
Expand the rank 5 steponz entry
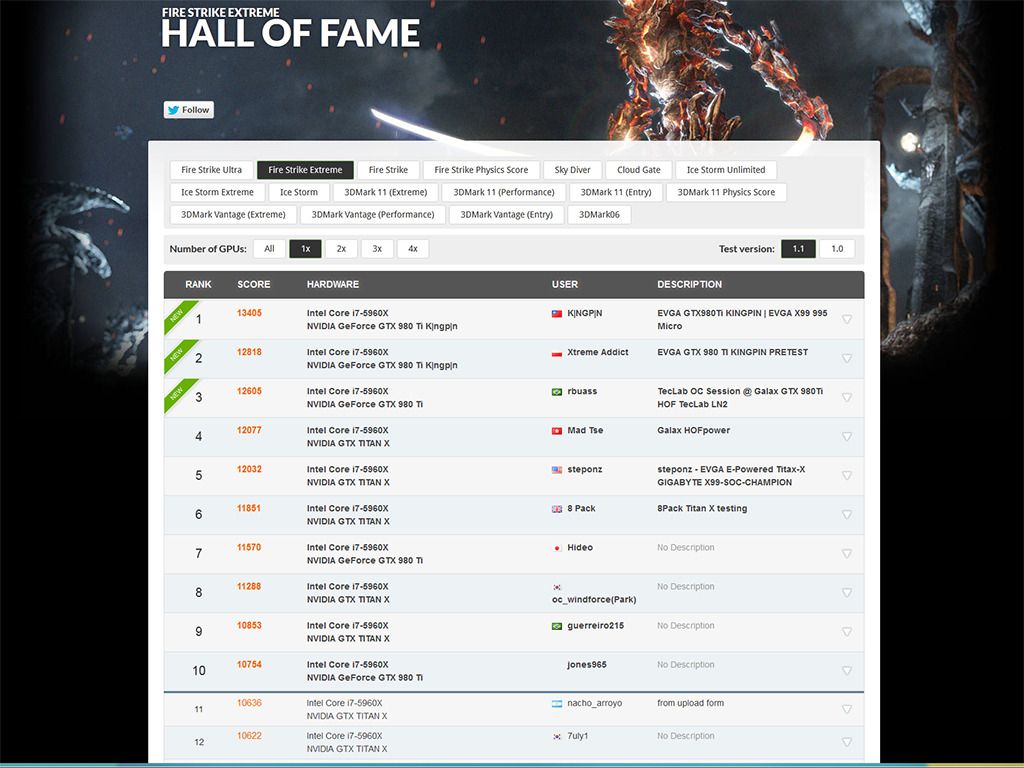tap(846, 476)
